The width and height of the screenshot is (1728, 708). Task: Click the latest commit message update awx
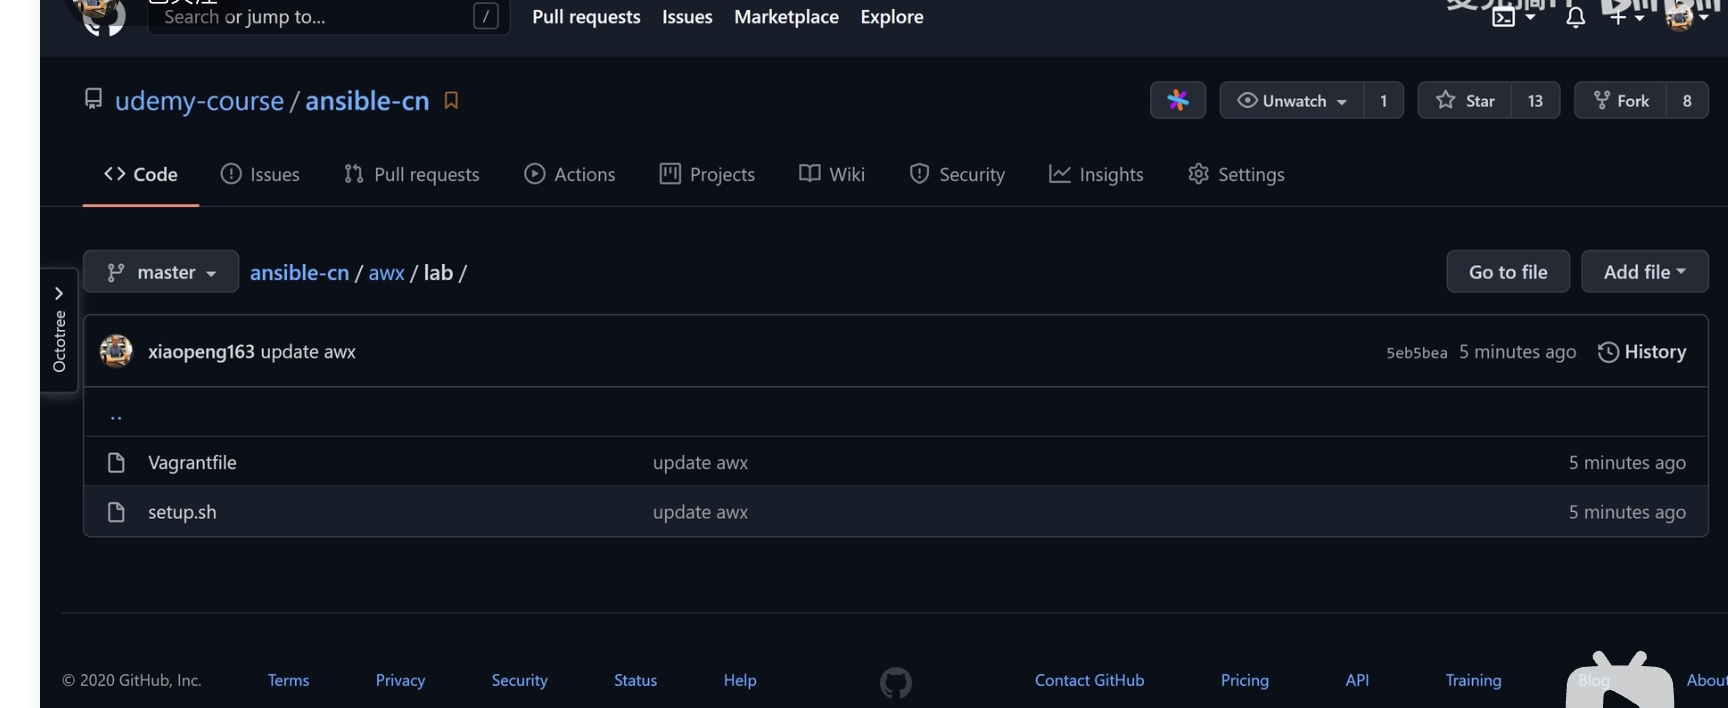click(308, 352)
